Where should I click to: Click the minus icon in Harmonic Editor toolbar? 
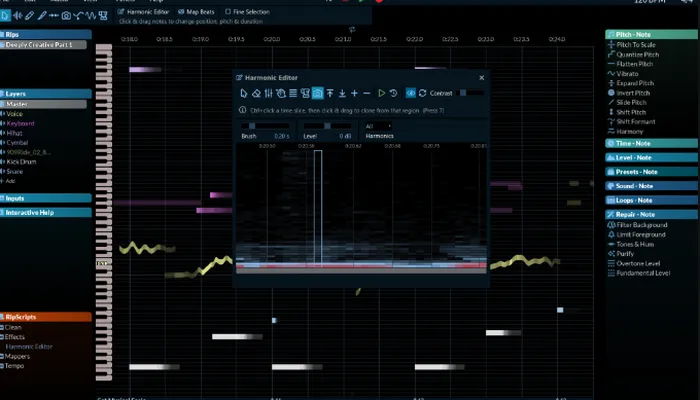pos(367,93)
